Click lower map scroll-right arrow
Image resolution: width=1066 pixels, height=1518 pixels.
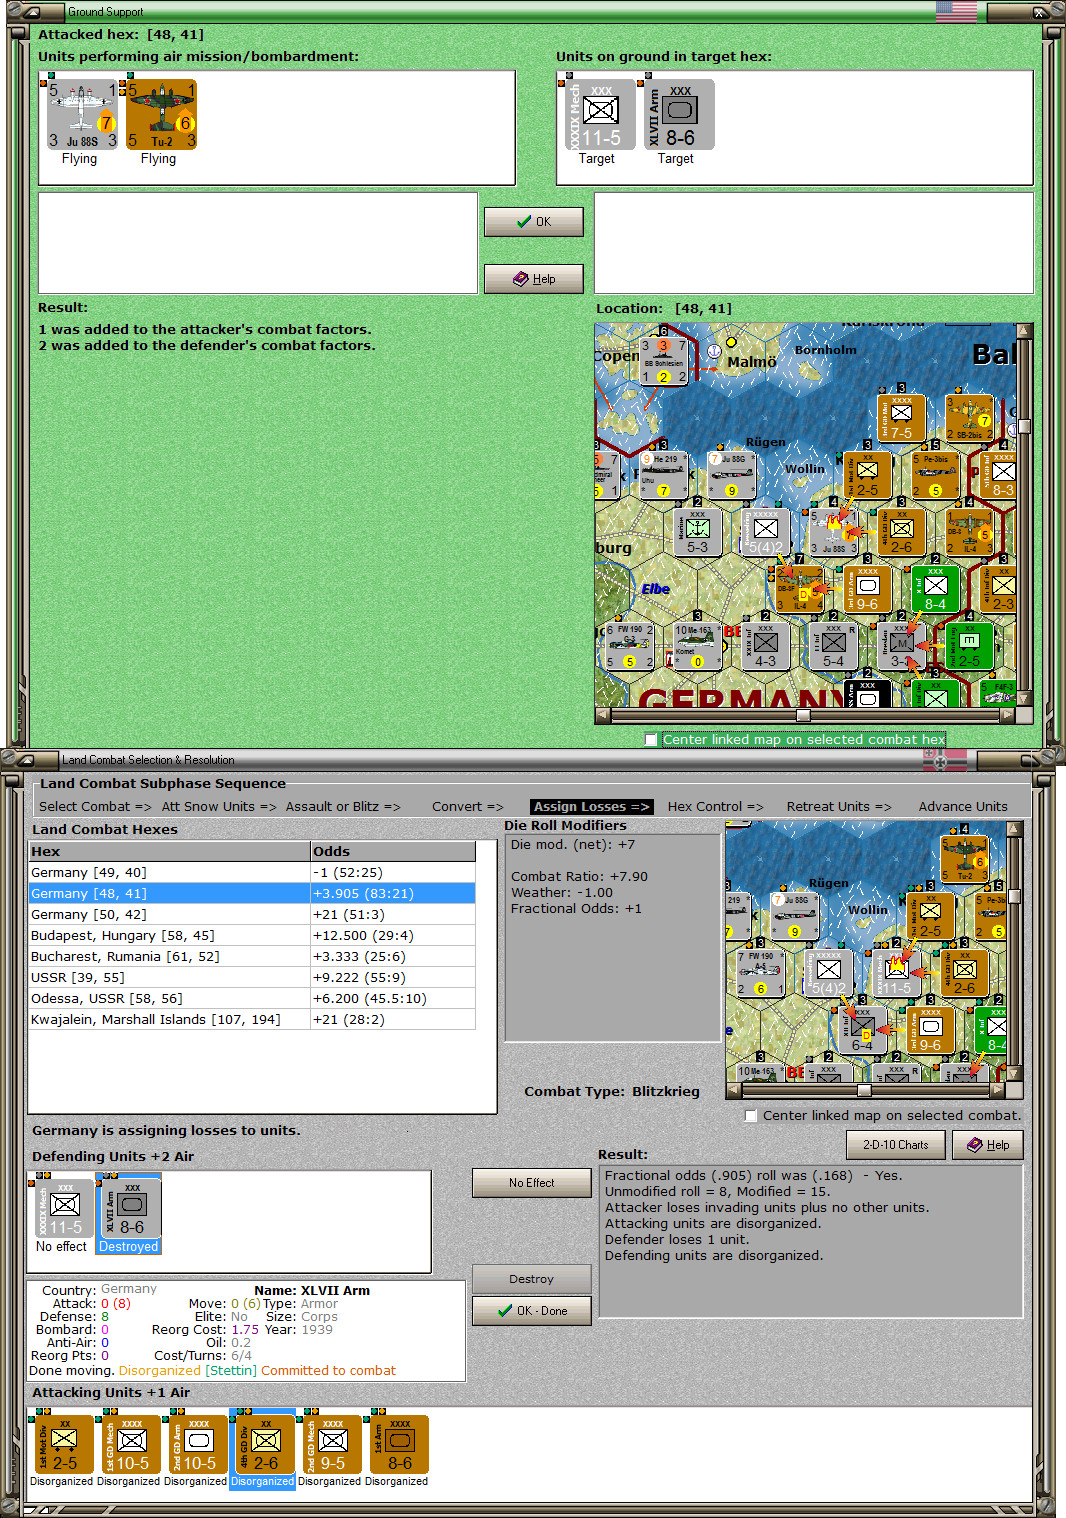coord(998,1090)
